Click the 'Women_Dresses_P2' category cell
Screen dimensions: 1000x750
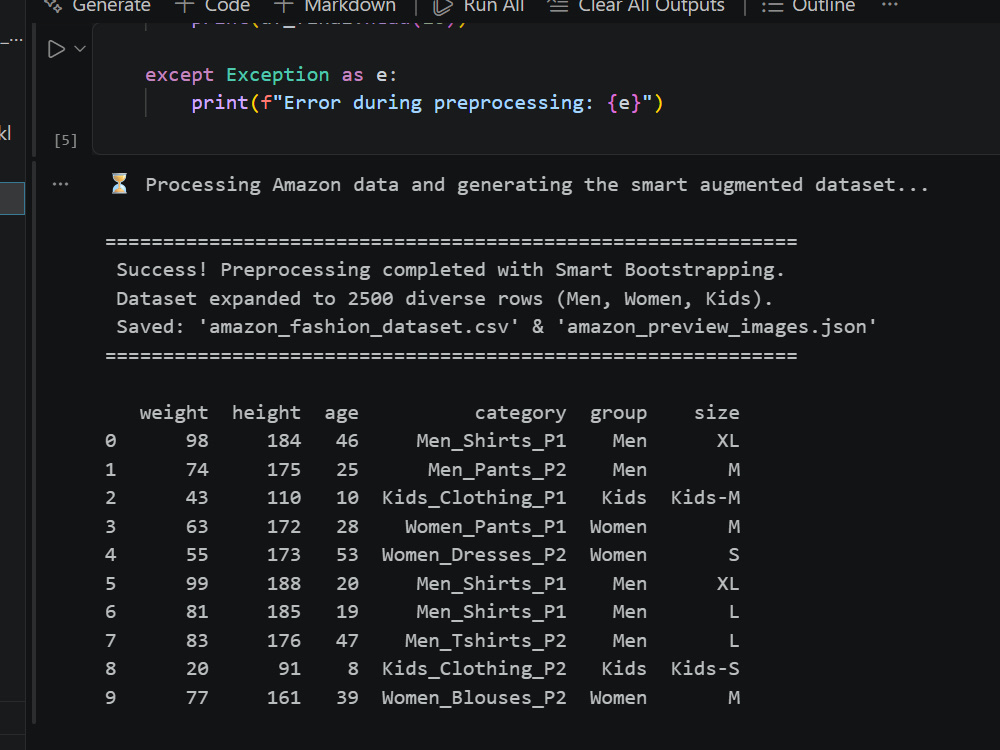point(474,555)
